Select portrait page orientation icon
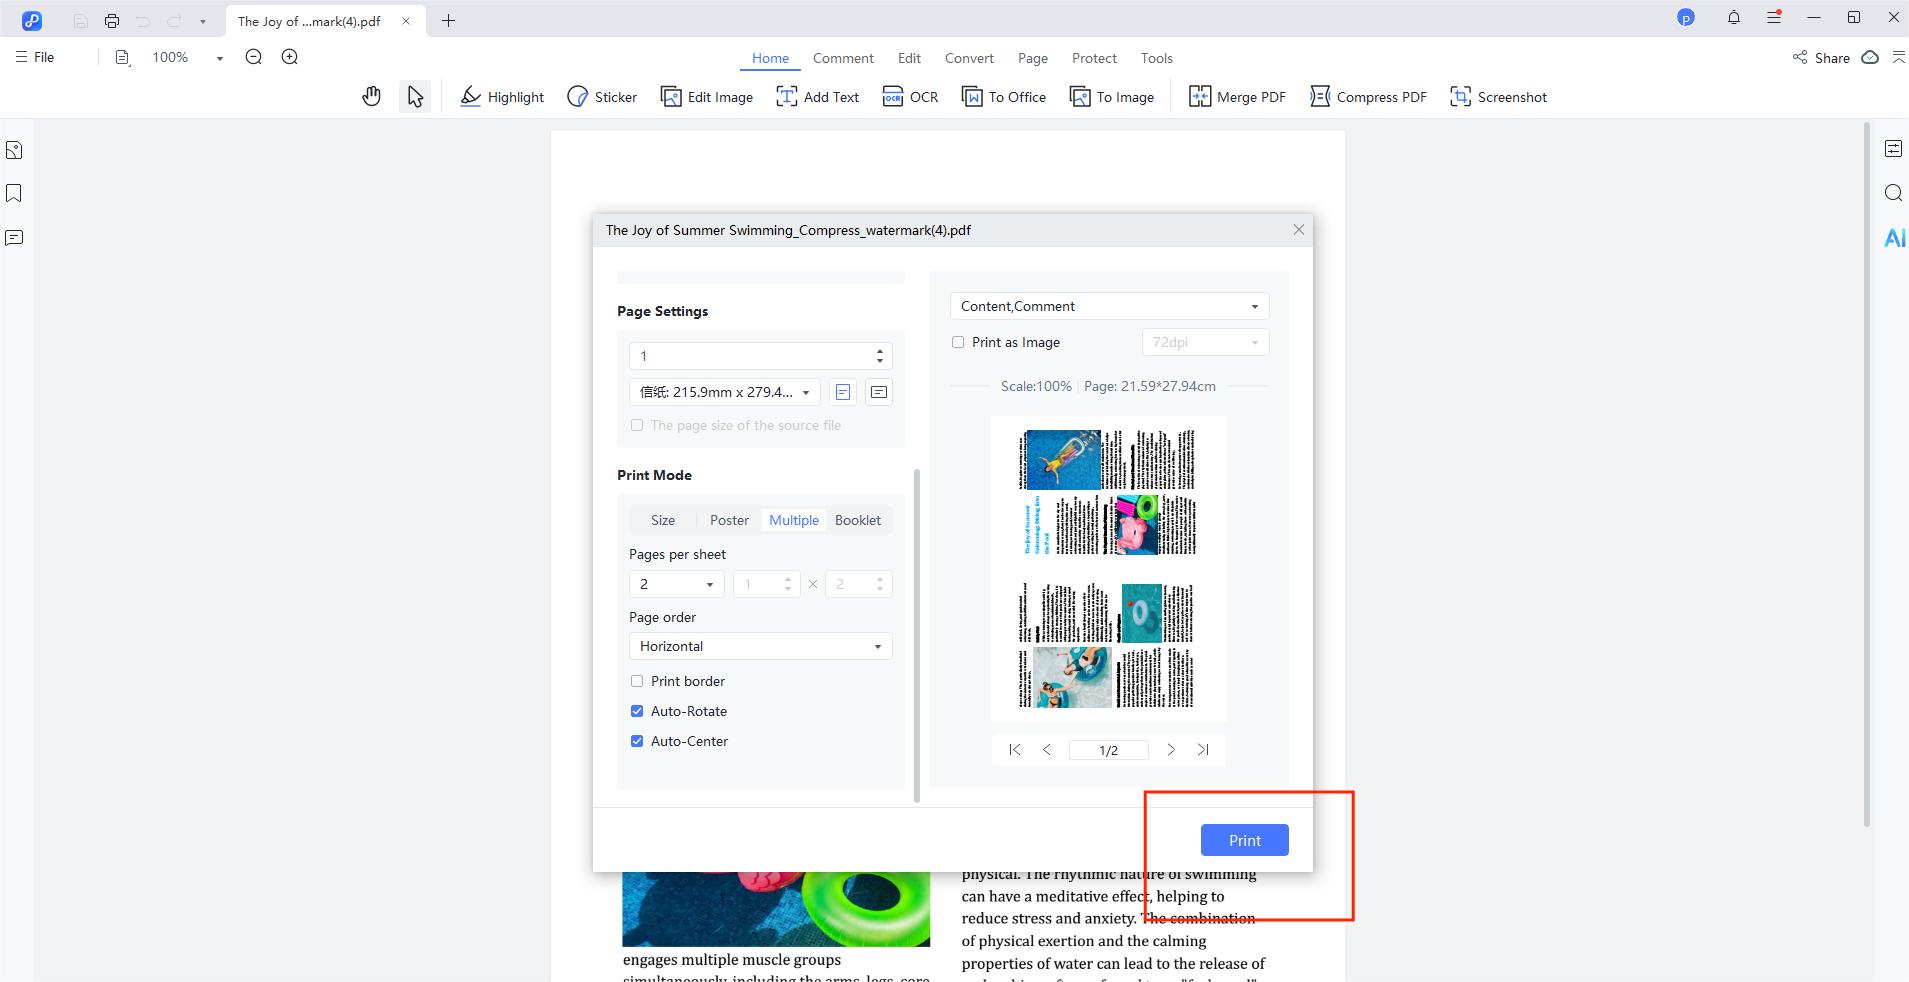 843,392
